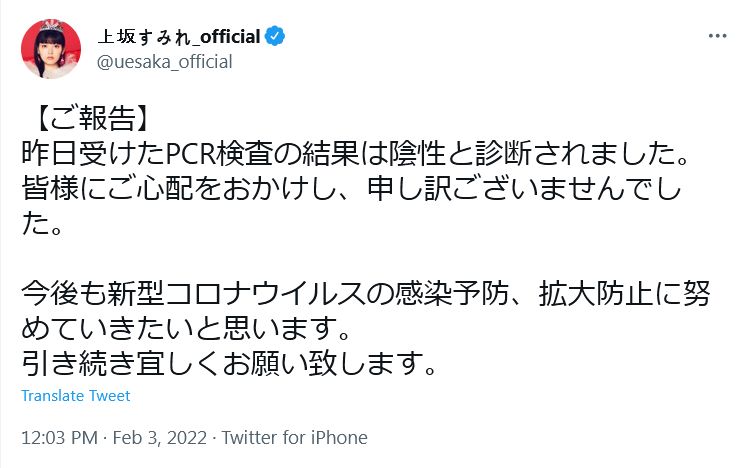The width and height of the screenshot is (746, 468).
Task: Open the @uesaka_official handle link
Action: pos(164,62)
